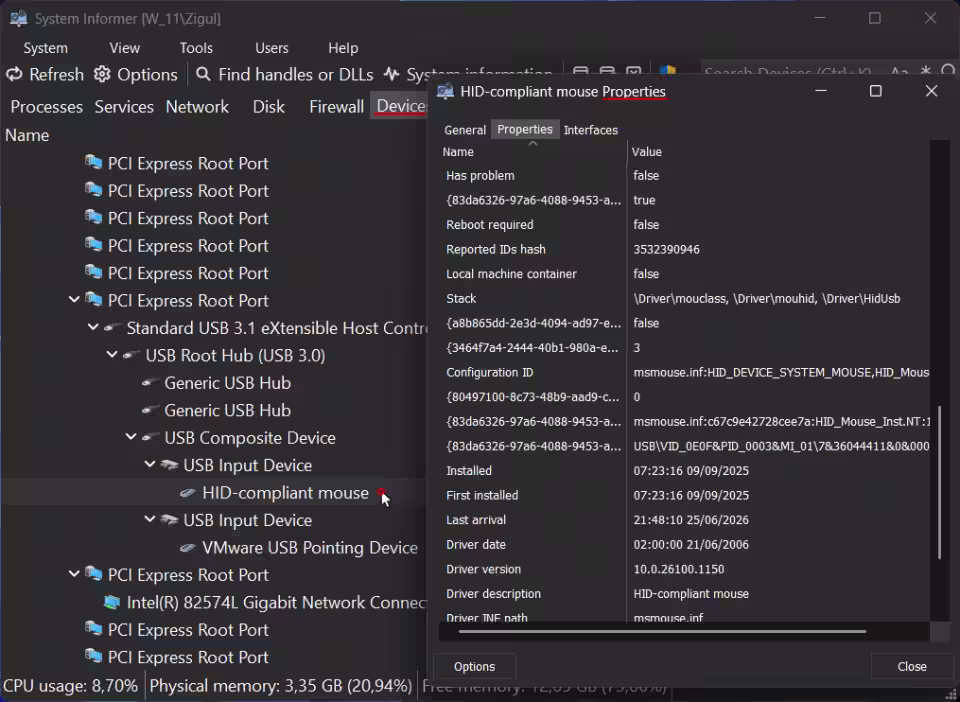Switch to the Firewall tab
Screen dimensions: 960x702
[336, 106]
